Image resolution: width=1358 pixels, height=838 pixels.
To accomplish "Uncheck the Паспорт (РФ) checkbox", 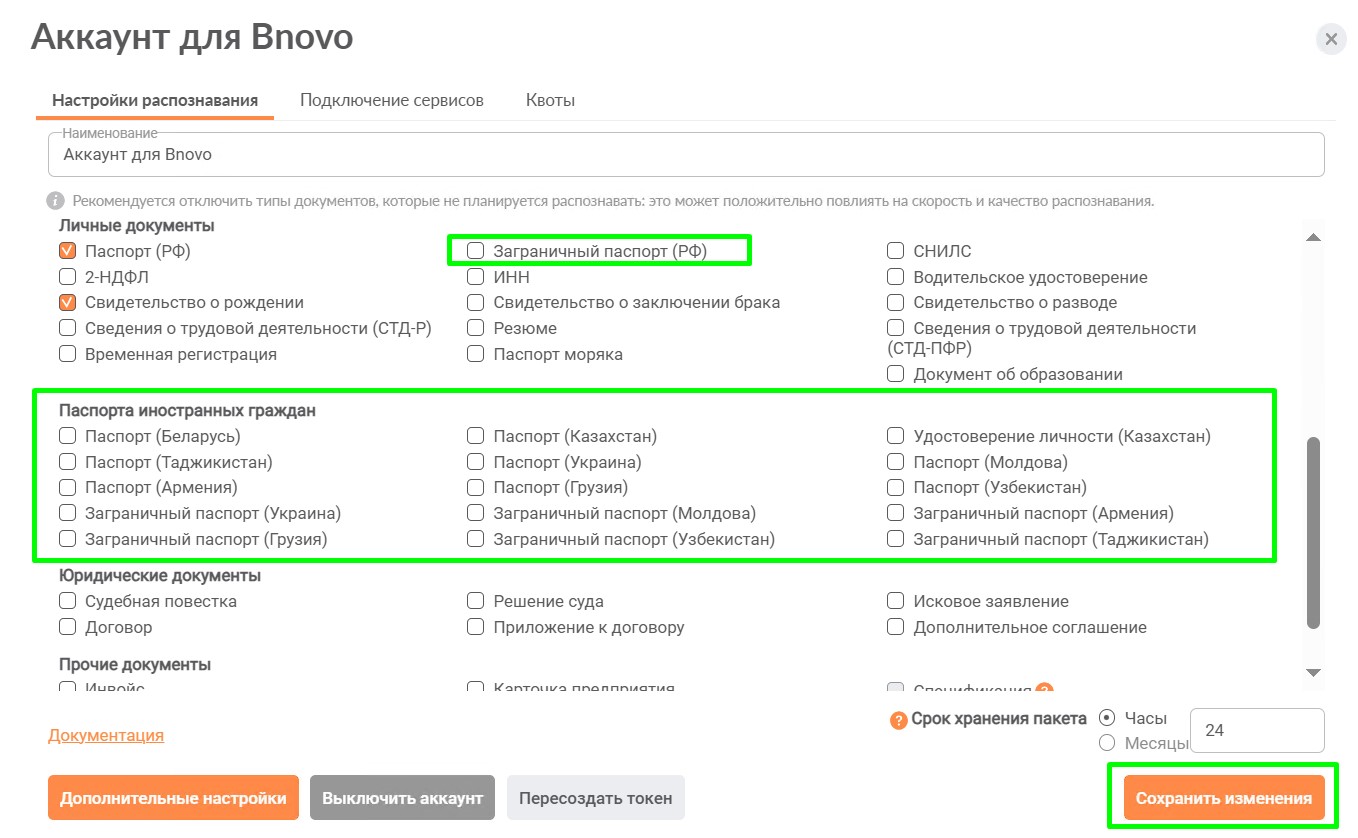I will click(x=68, y=251).
